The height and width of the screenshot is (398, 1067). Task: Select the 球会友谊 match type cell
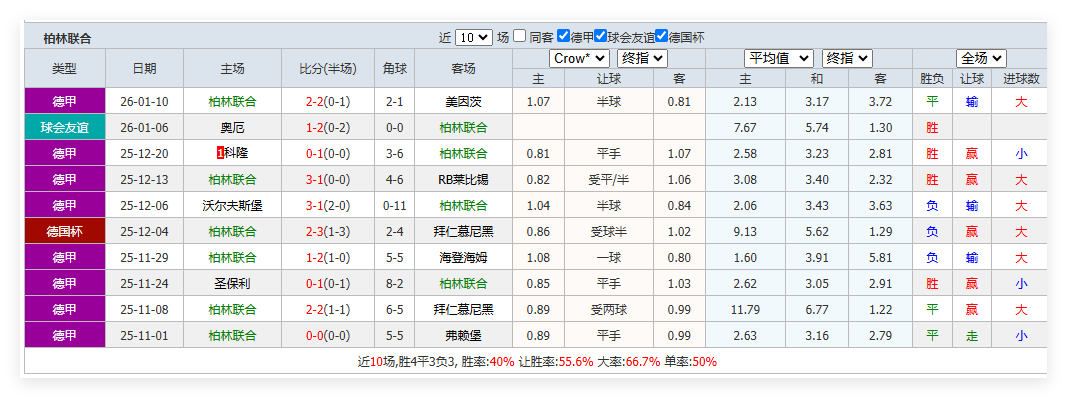coord(65,127)
